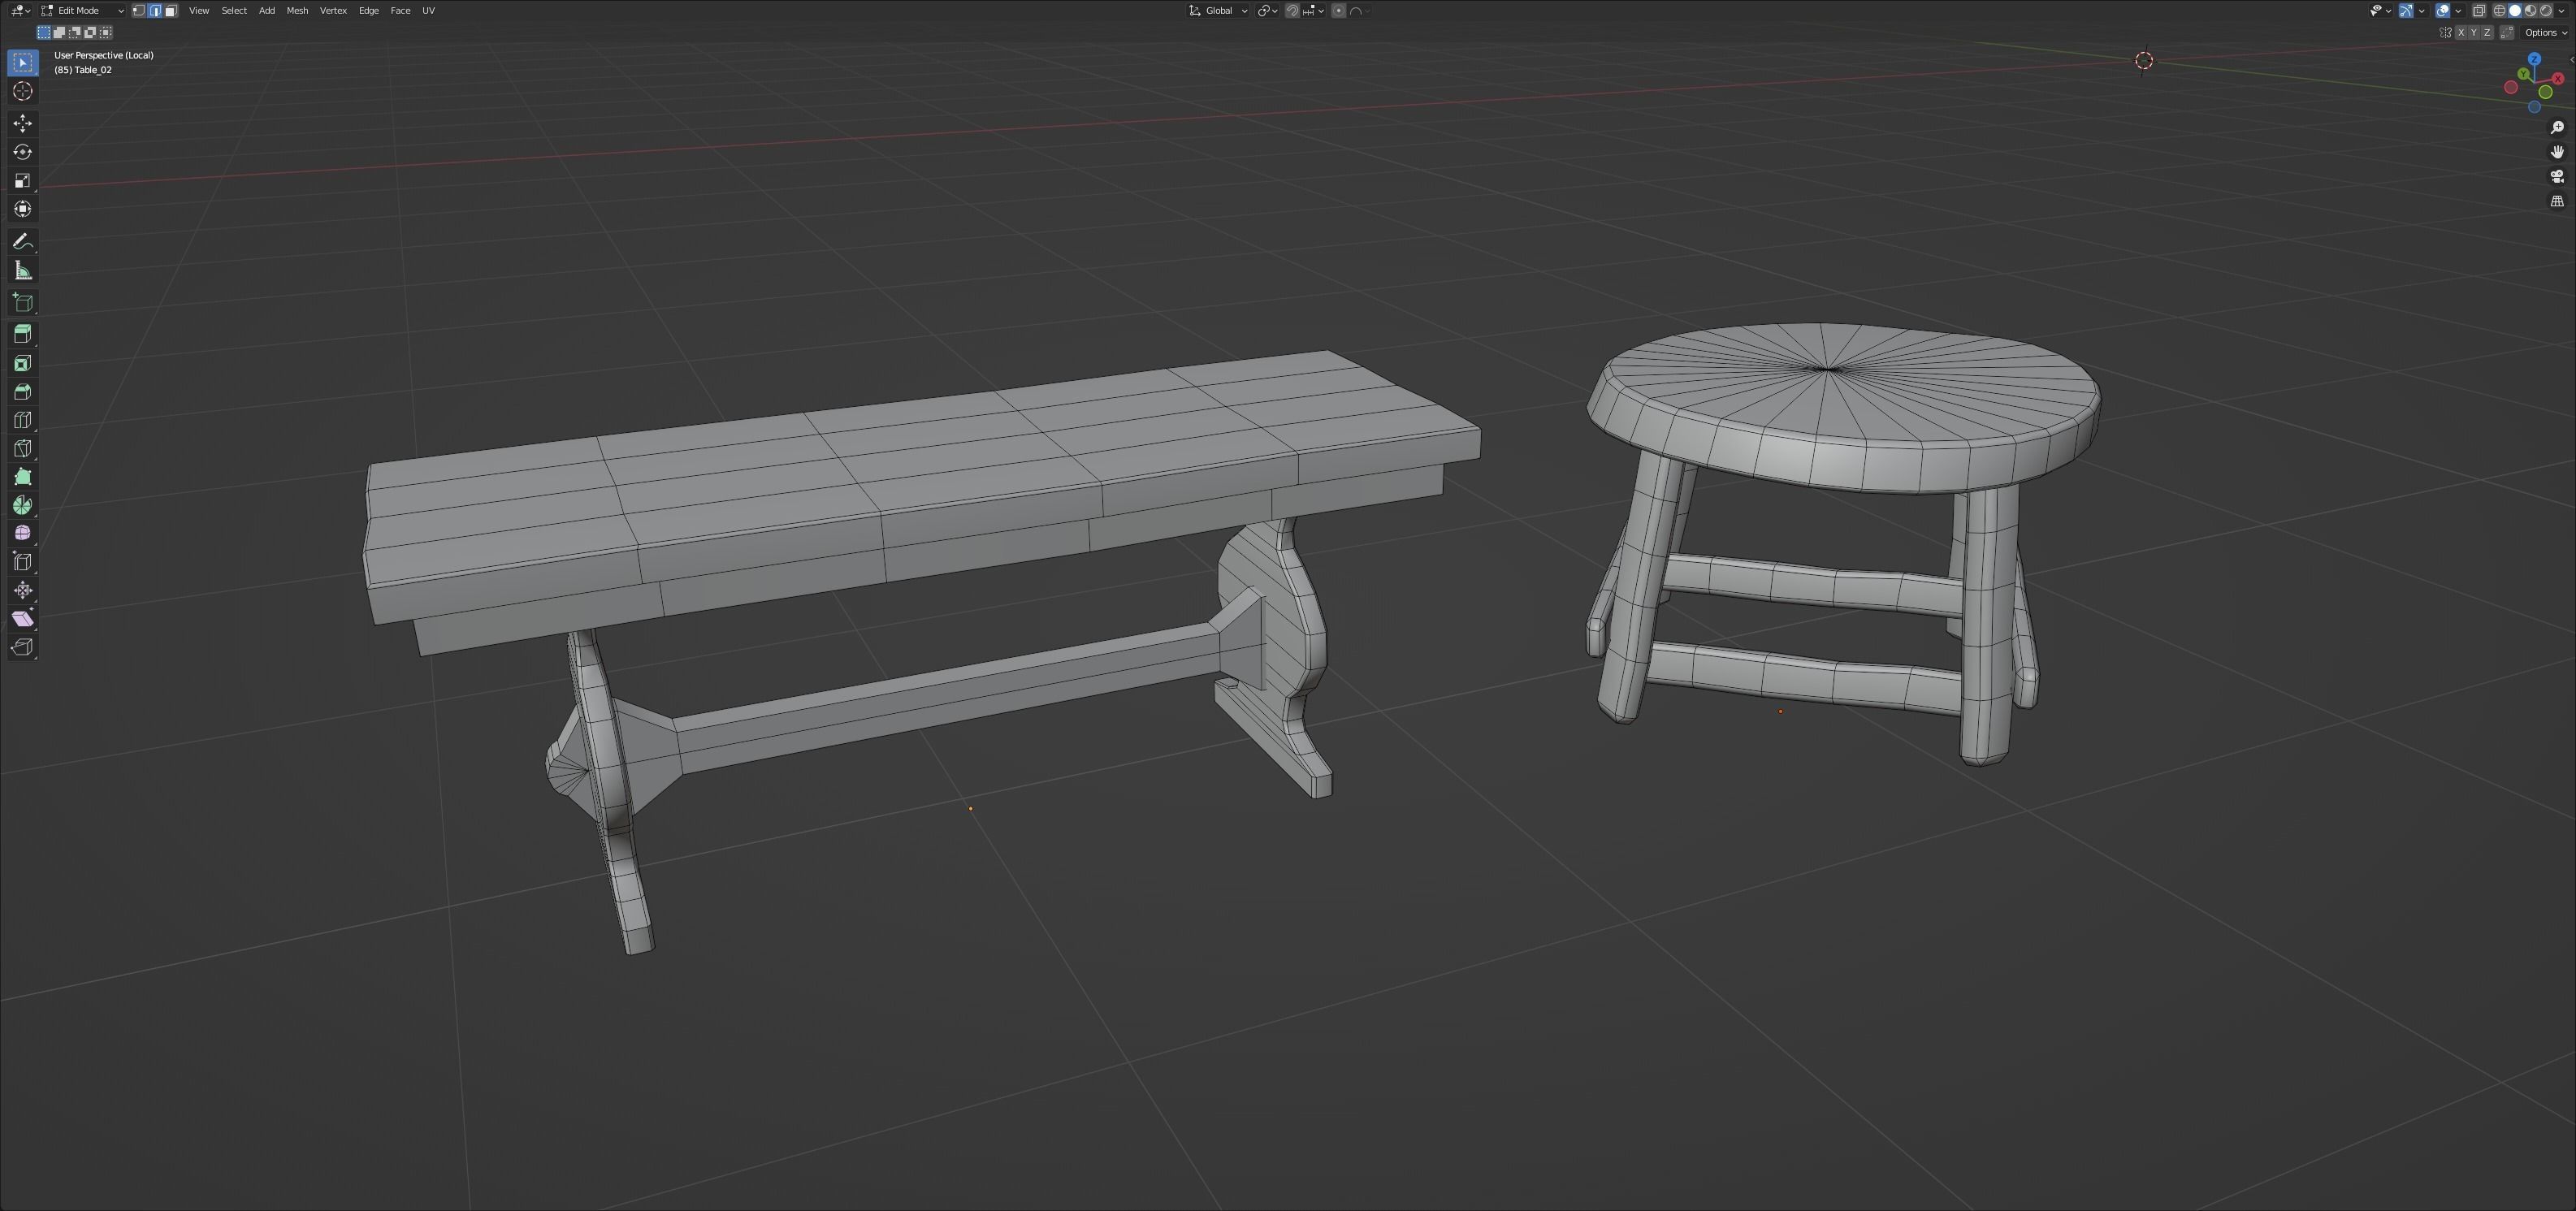Toggle Auto Merge Vertices button
The height and width of the screenshot is (1211, 2576).
tap(2507, 32)
